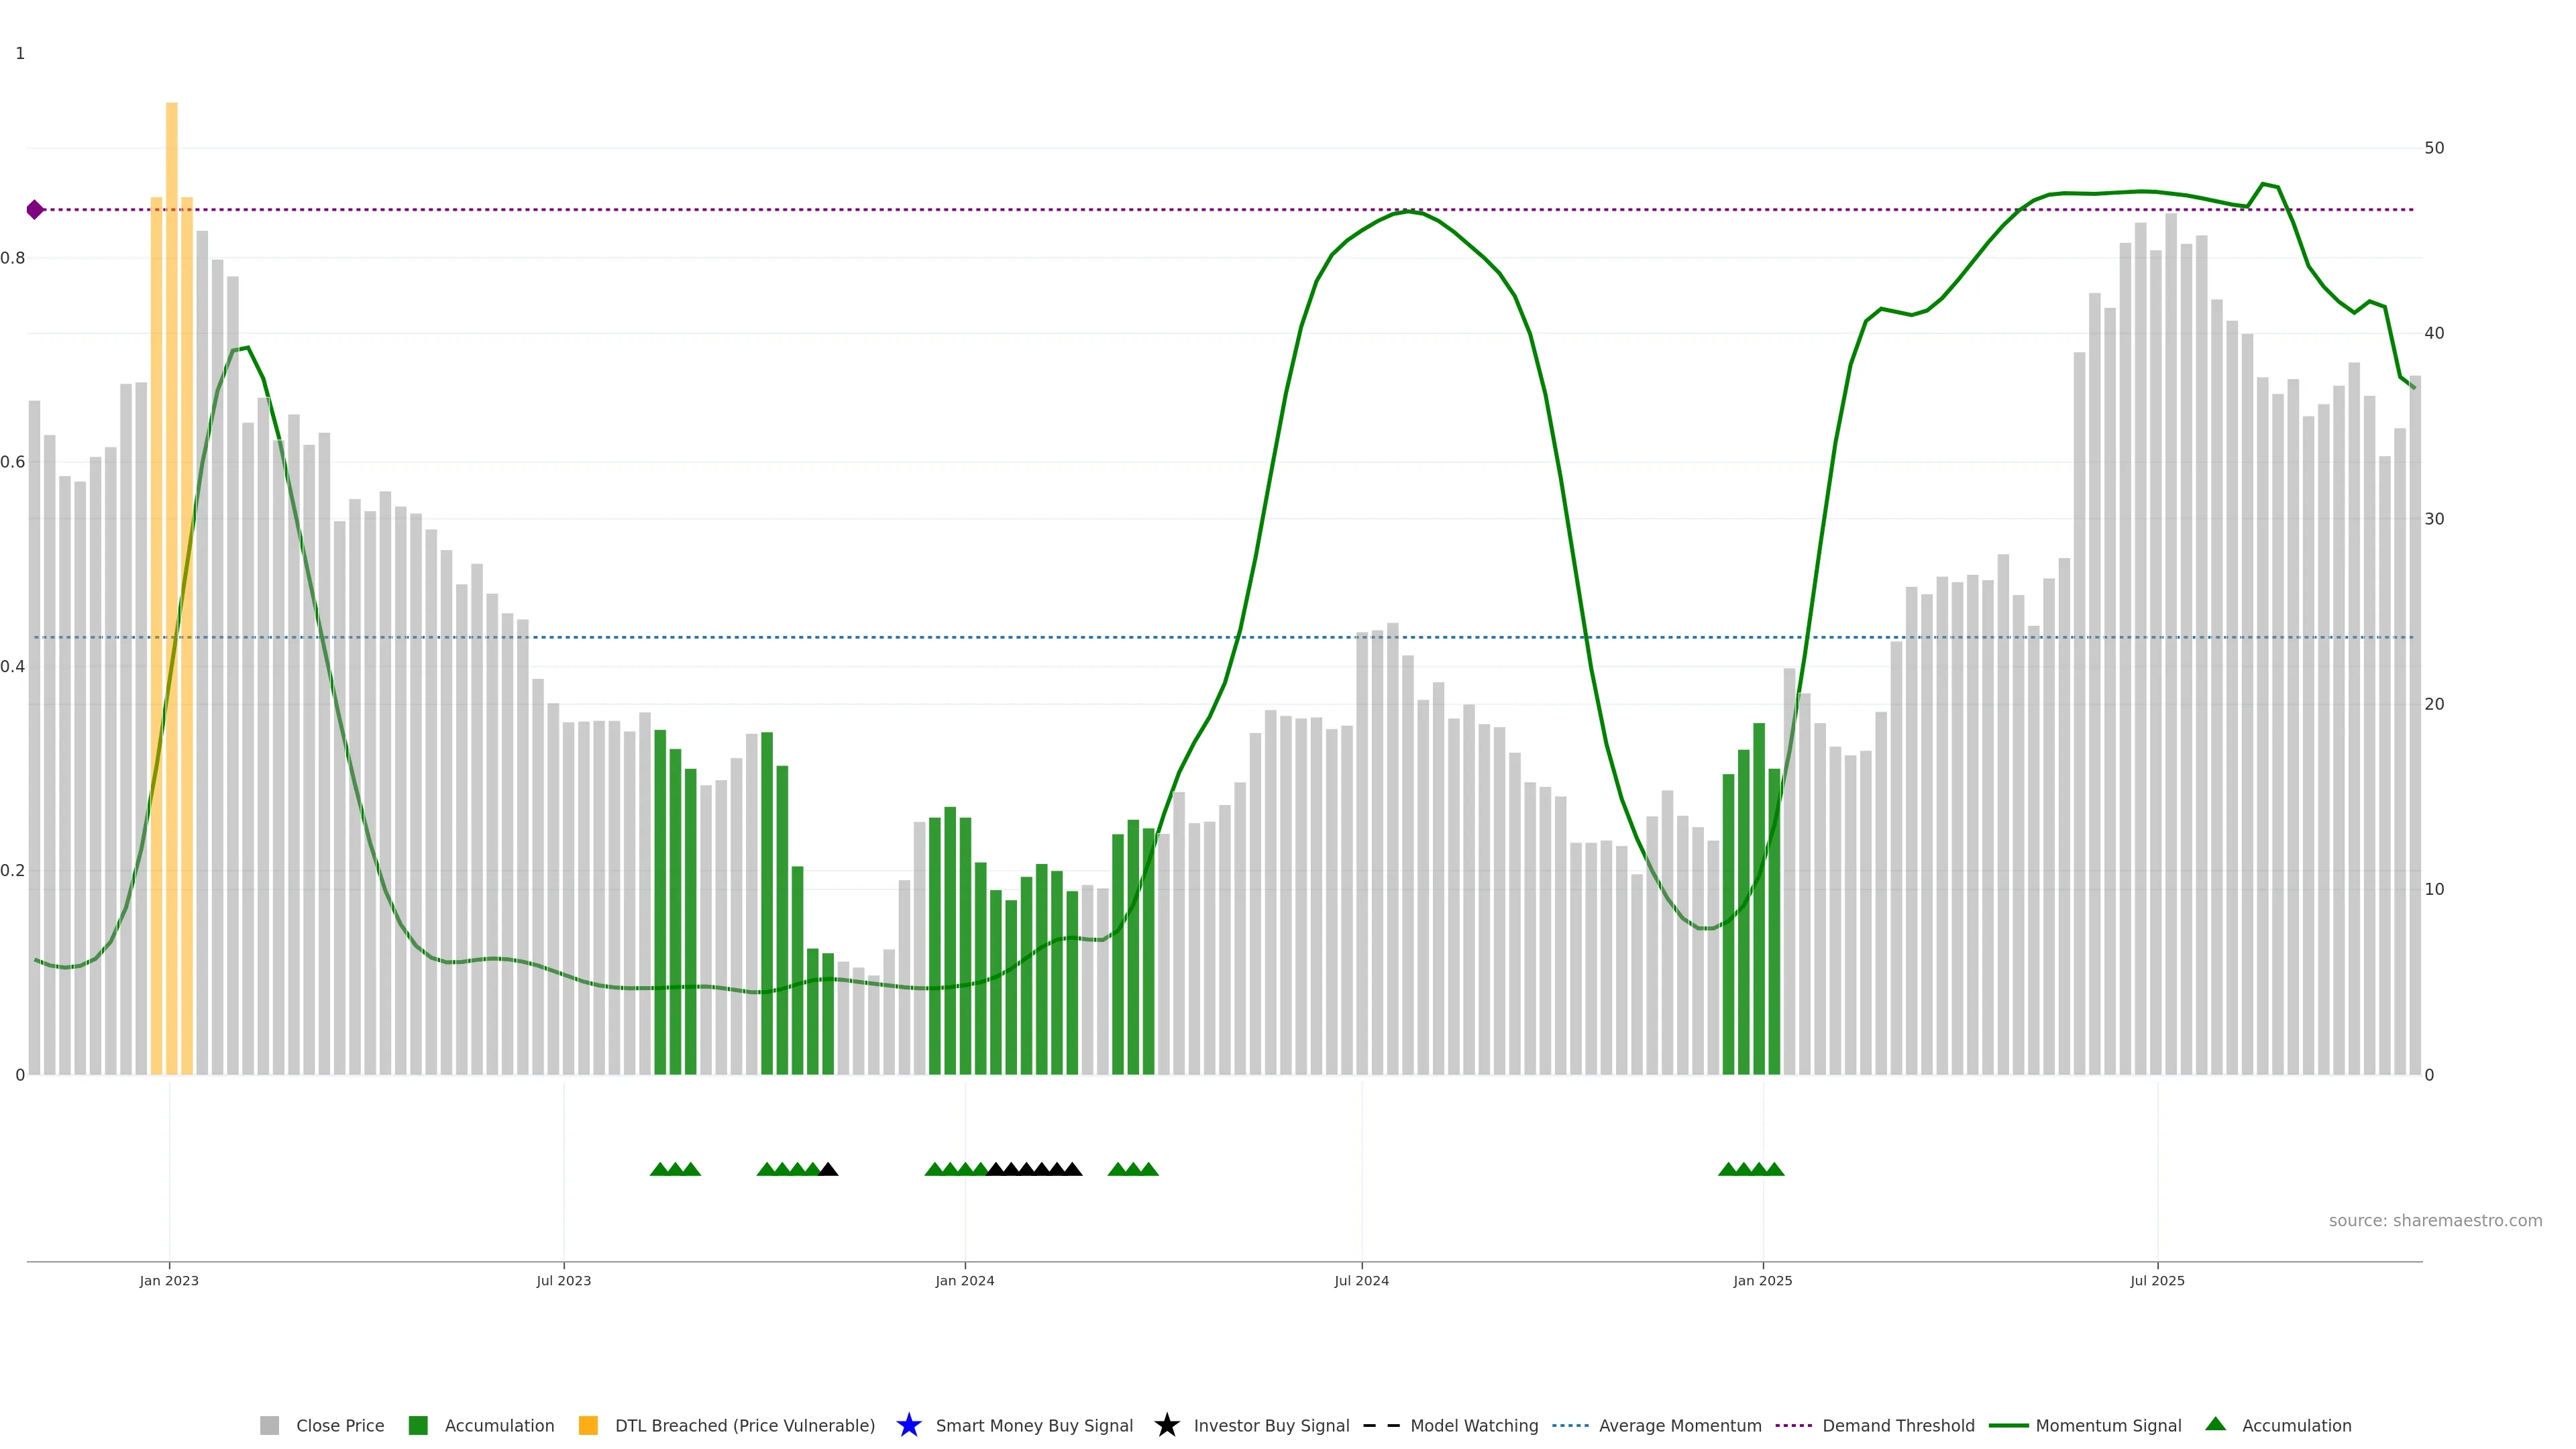Click the green Accumulation triangle legend icon

coord(2215,1424)
